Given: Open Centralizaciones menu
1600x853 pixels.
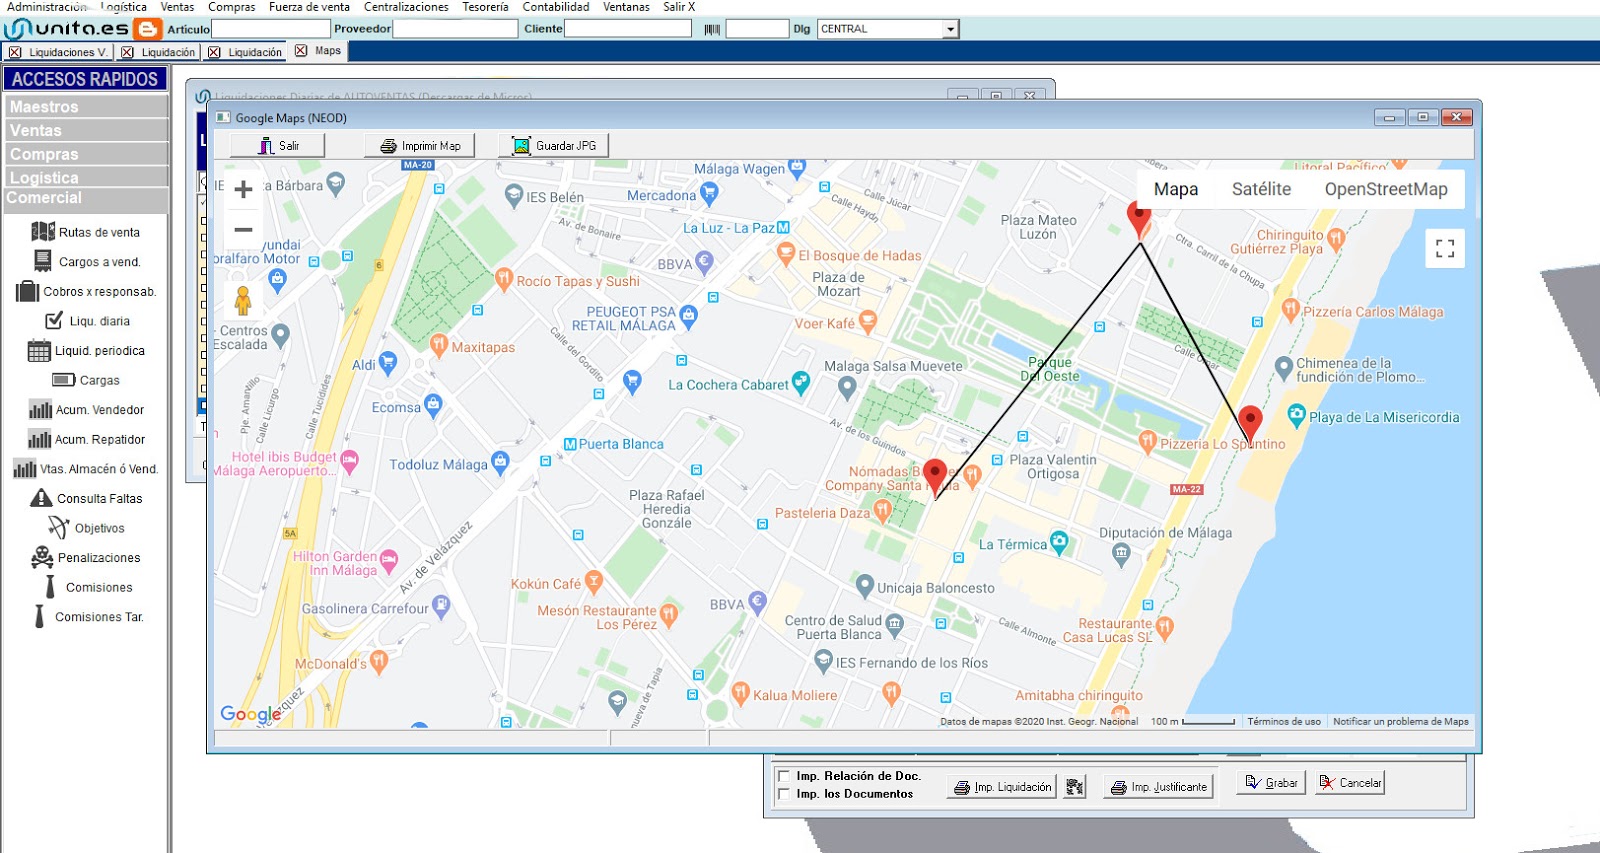Looking at the screenshot, I should [x=406, y=7].
